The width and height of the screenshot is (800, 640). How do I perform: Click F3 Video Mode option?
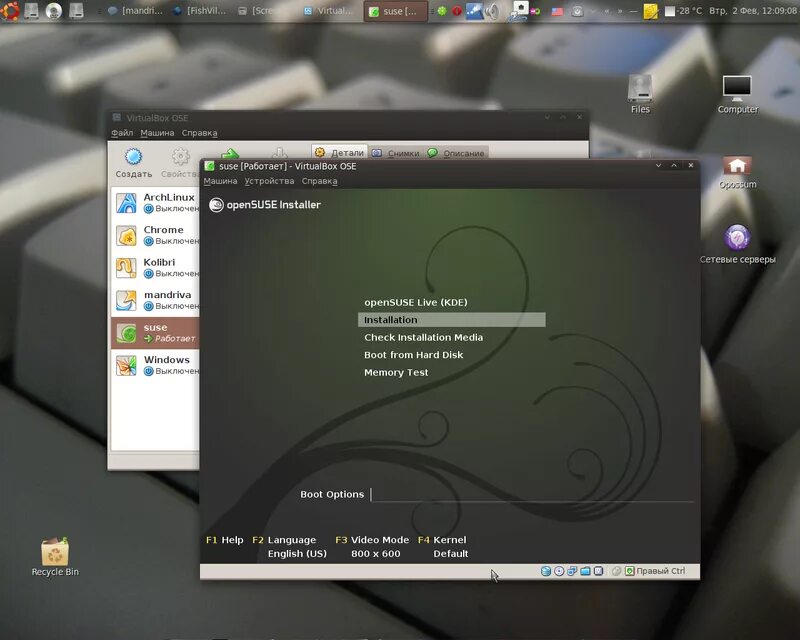372,547
